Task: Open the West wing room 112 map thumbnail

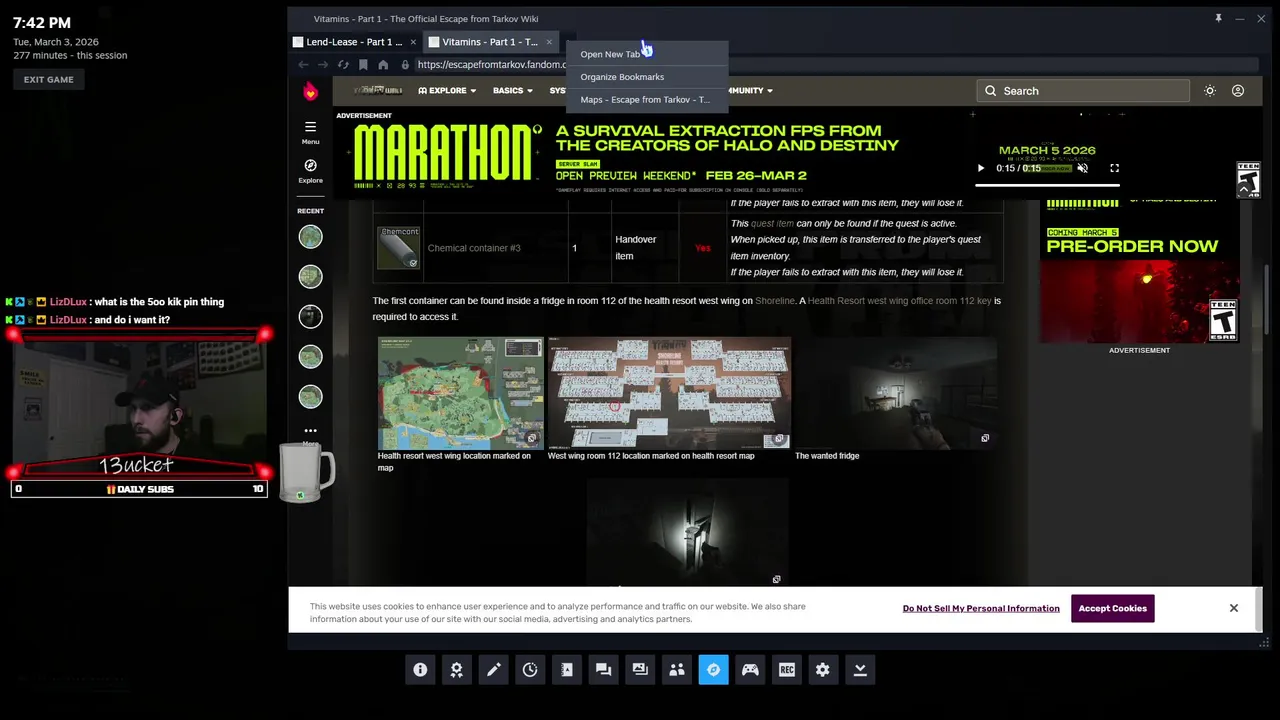Action: tap(669, 393)
